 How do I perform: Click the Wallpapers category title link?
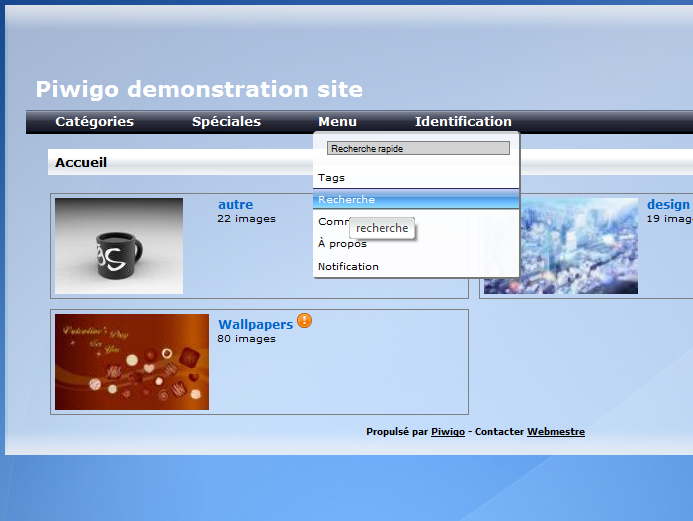[x=255, y=324]
